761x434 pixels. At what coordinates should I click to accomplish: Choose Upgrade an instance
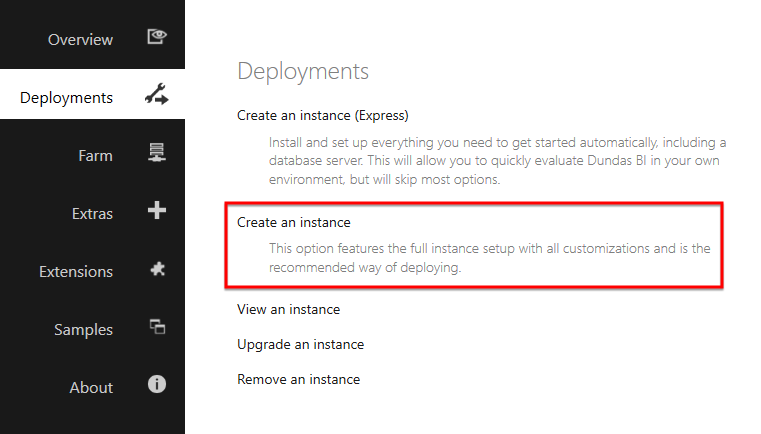300,344
